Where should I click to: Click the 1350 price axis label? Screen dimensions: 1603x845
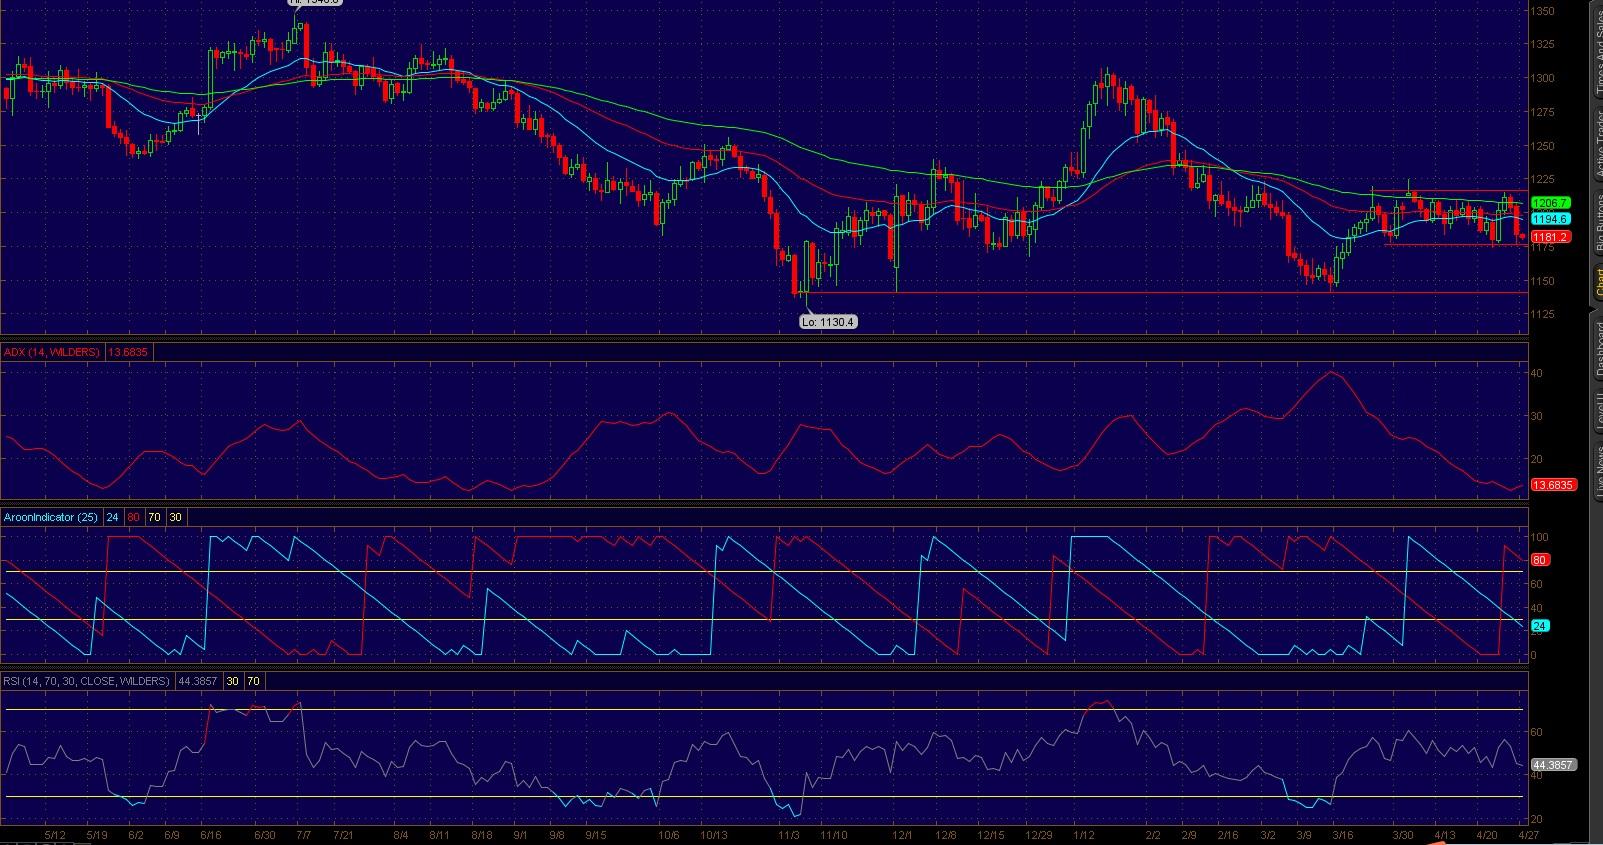coord(1542,11)
